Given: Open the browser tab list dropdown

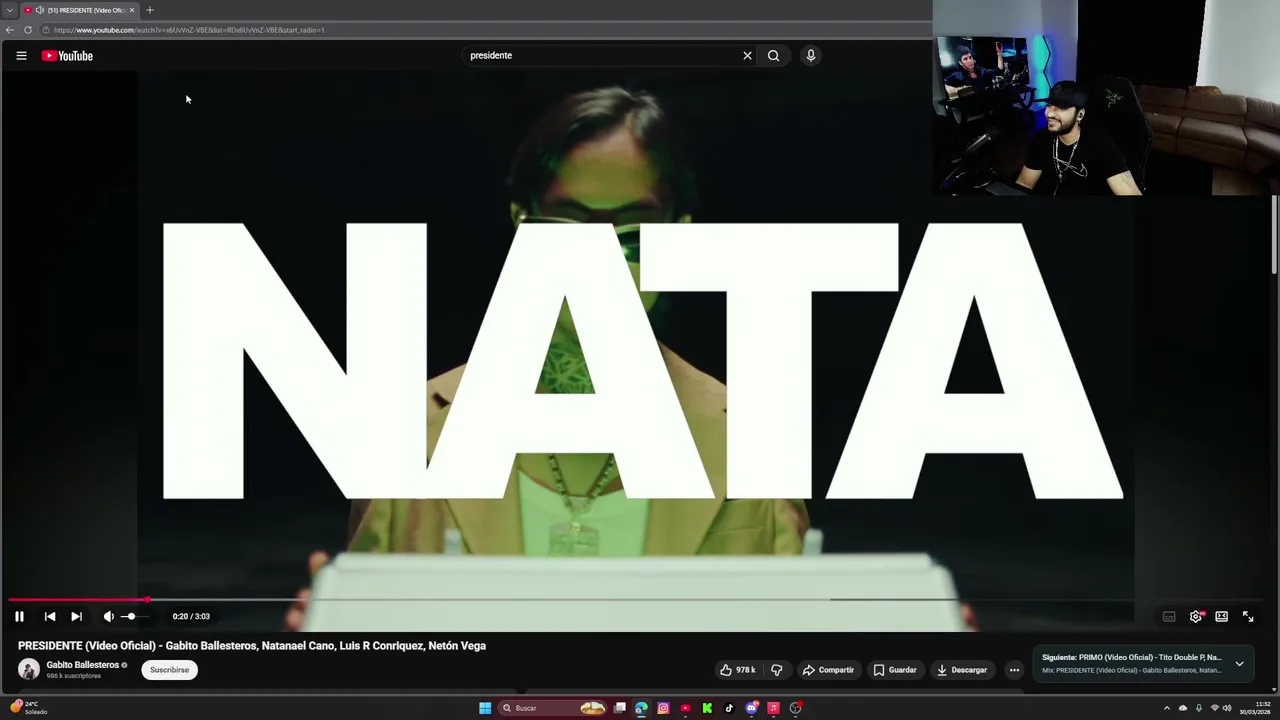Looking at the screenshot, I should [x=9, y=10].
